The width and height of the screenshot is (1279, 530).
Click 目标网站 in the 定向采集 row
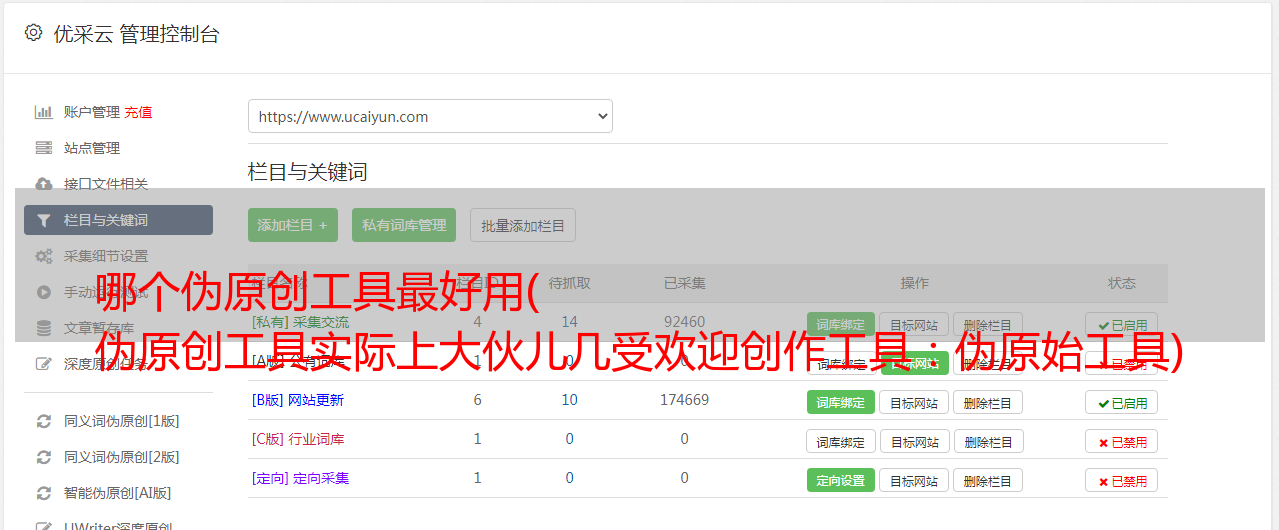(x=914, y=480)
